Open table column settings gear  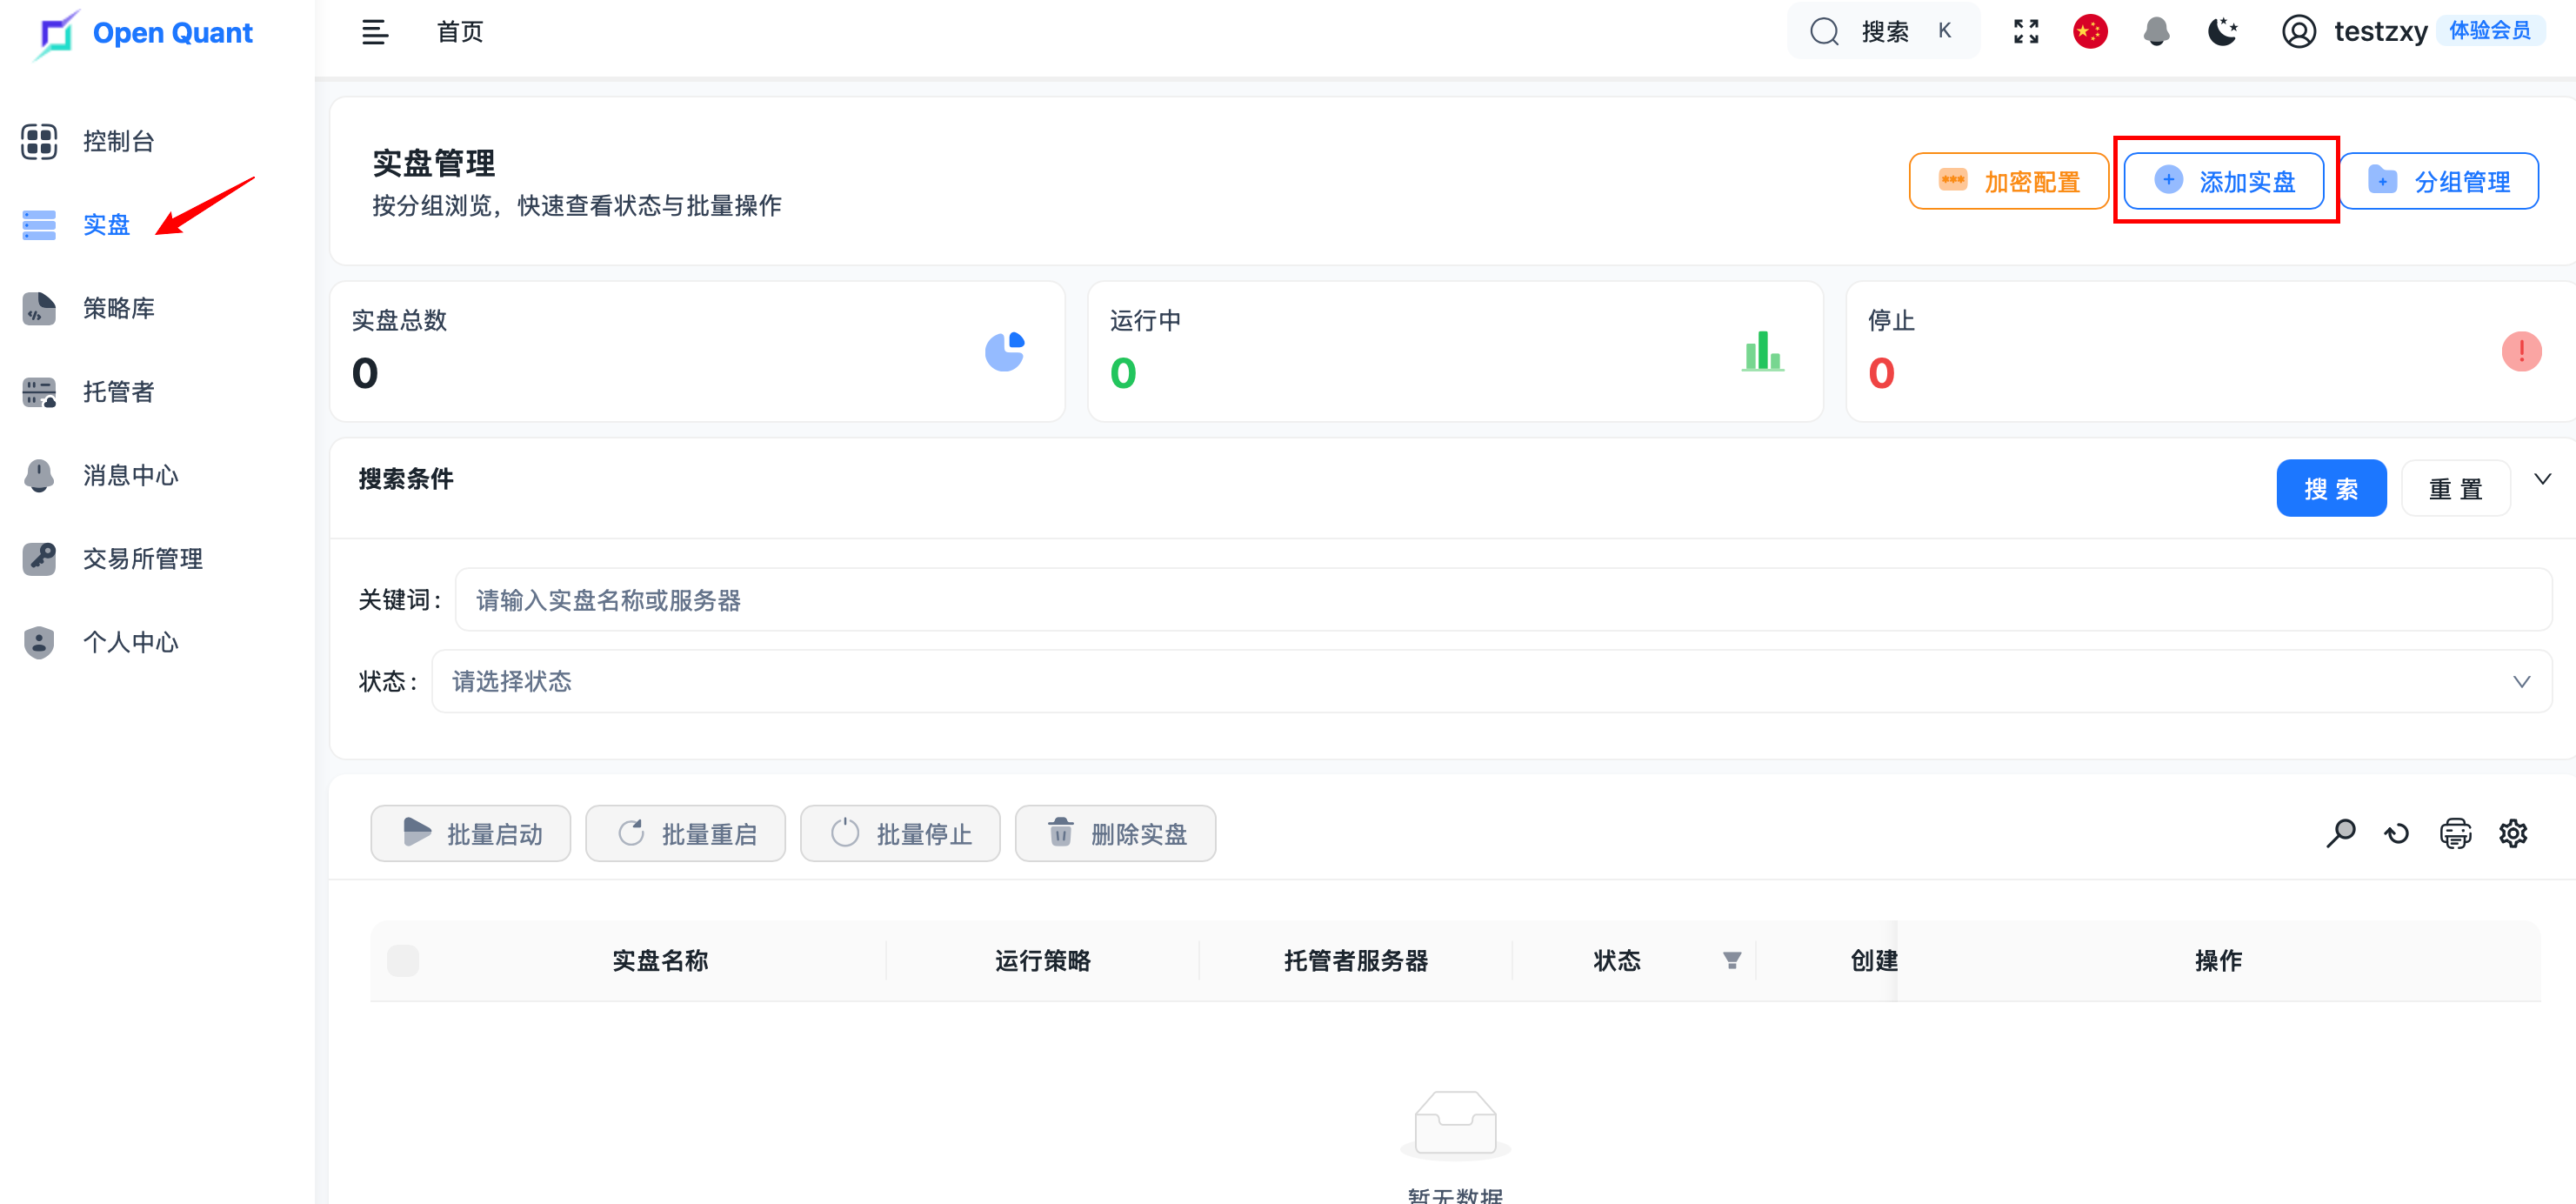[x=2513, y=833]
